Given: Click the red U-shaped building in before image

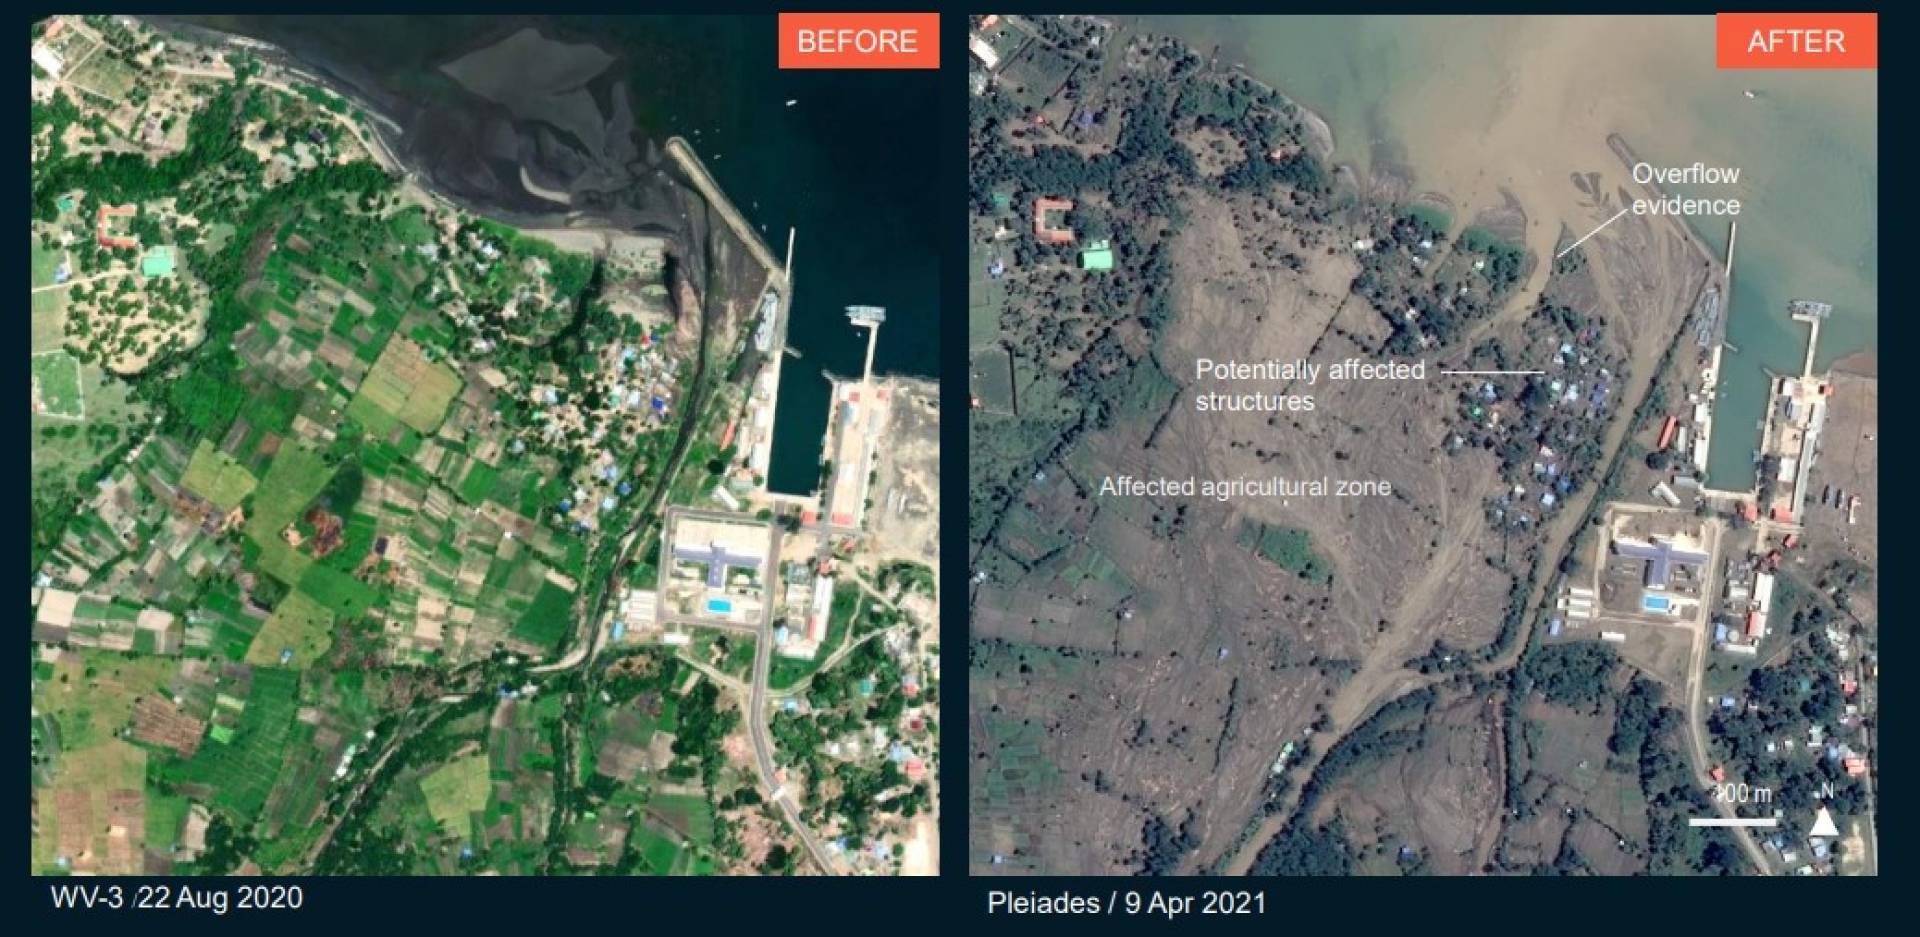Looking at the screenshot, I should coord(117,226).
